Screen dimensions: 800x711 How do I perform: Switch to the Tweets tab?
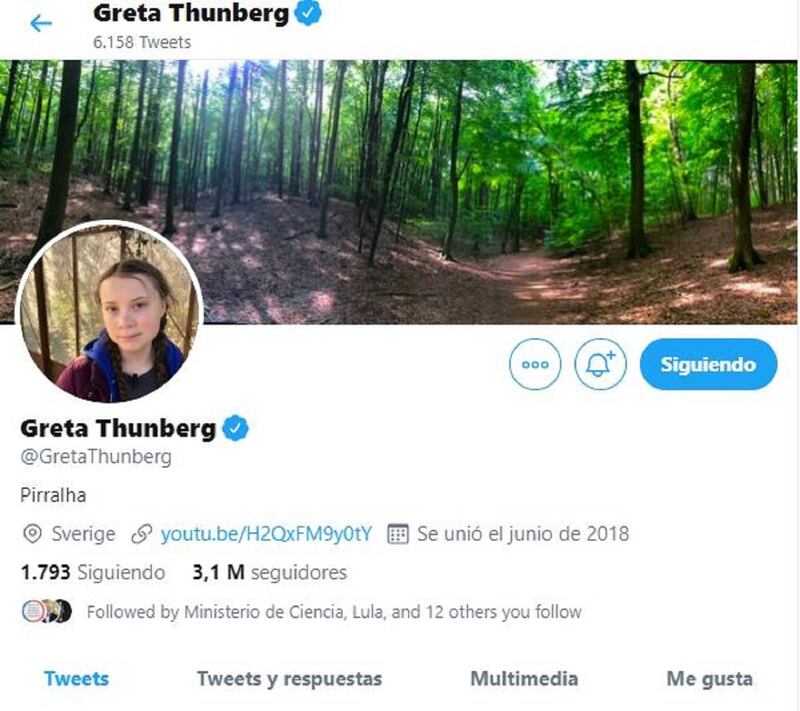coord(77,679)
